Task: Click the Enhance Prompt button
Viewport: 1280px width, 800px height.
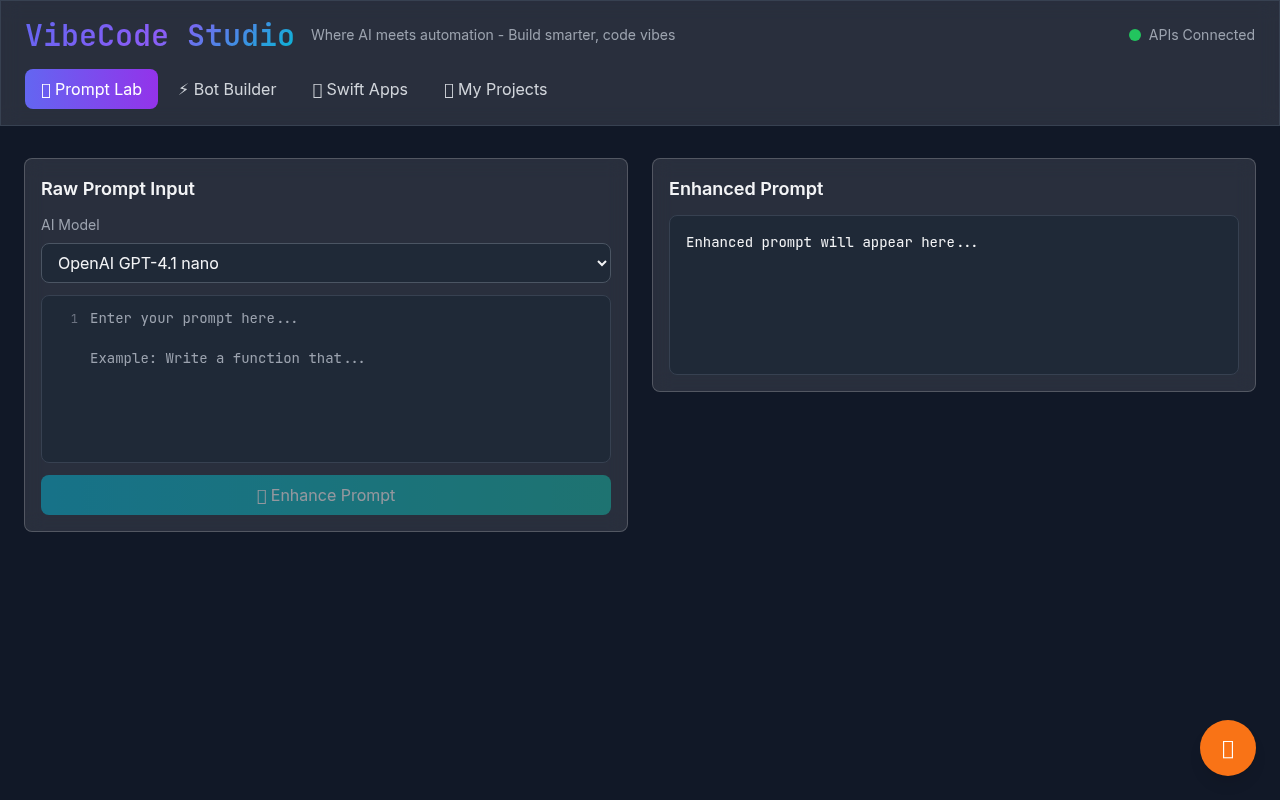Action: click(326, 495)
